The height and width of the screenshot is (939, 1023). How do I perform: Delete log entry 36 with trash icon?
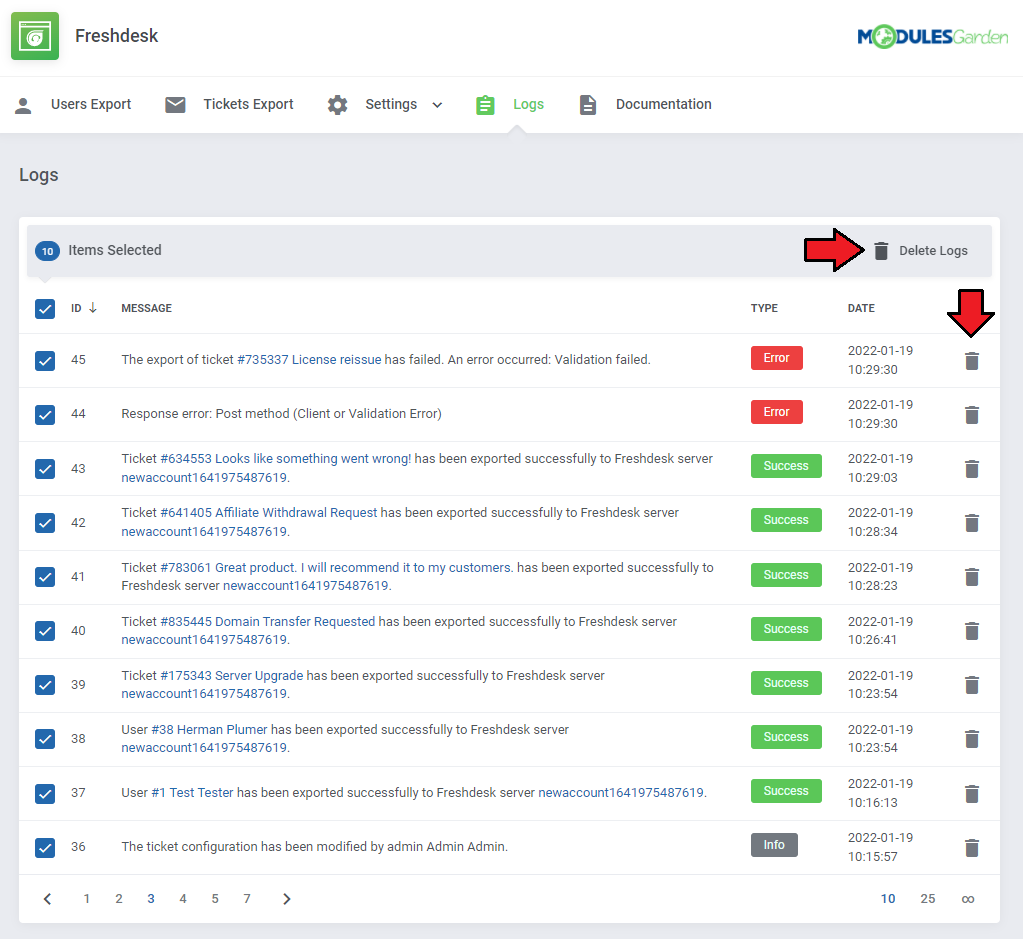point(971,848)
